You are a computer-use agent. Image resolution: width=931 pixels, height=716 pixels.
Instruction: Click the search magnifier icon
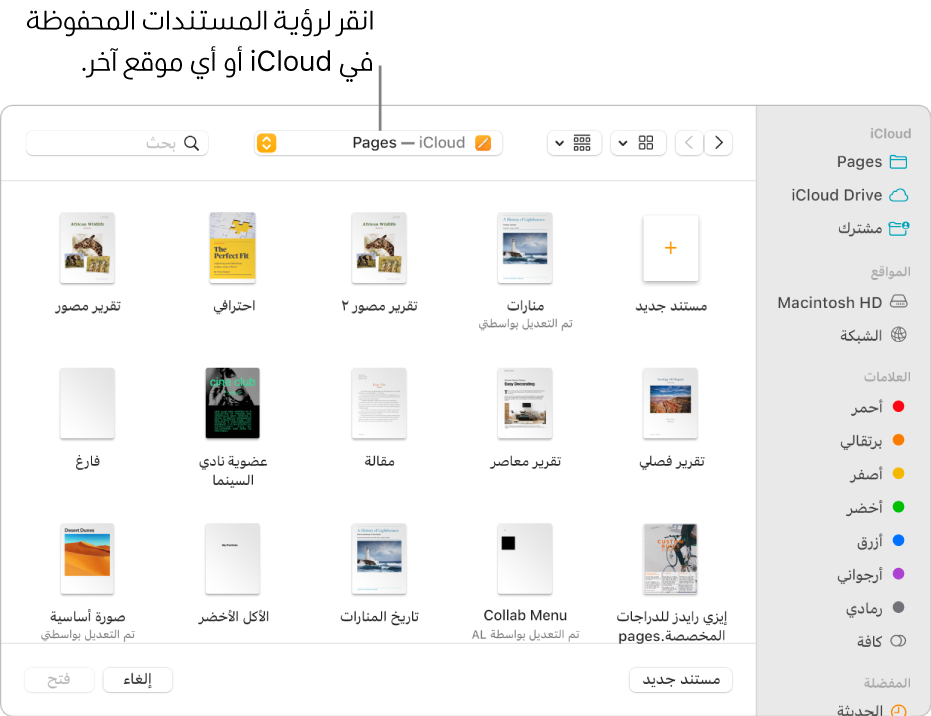pyautogui.click(x=192, y=143)
